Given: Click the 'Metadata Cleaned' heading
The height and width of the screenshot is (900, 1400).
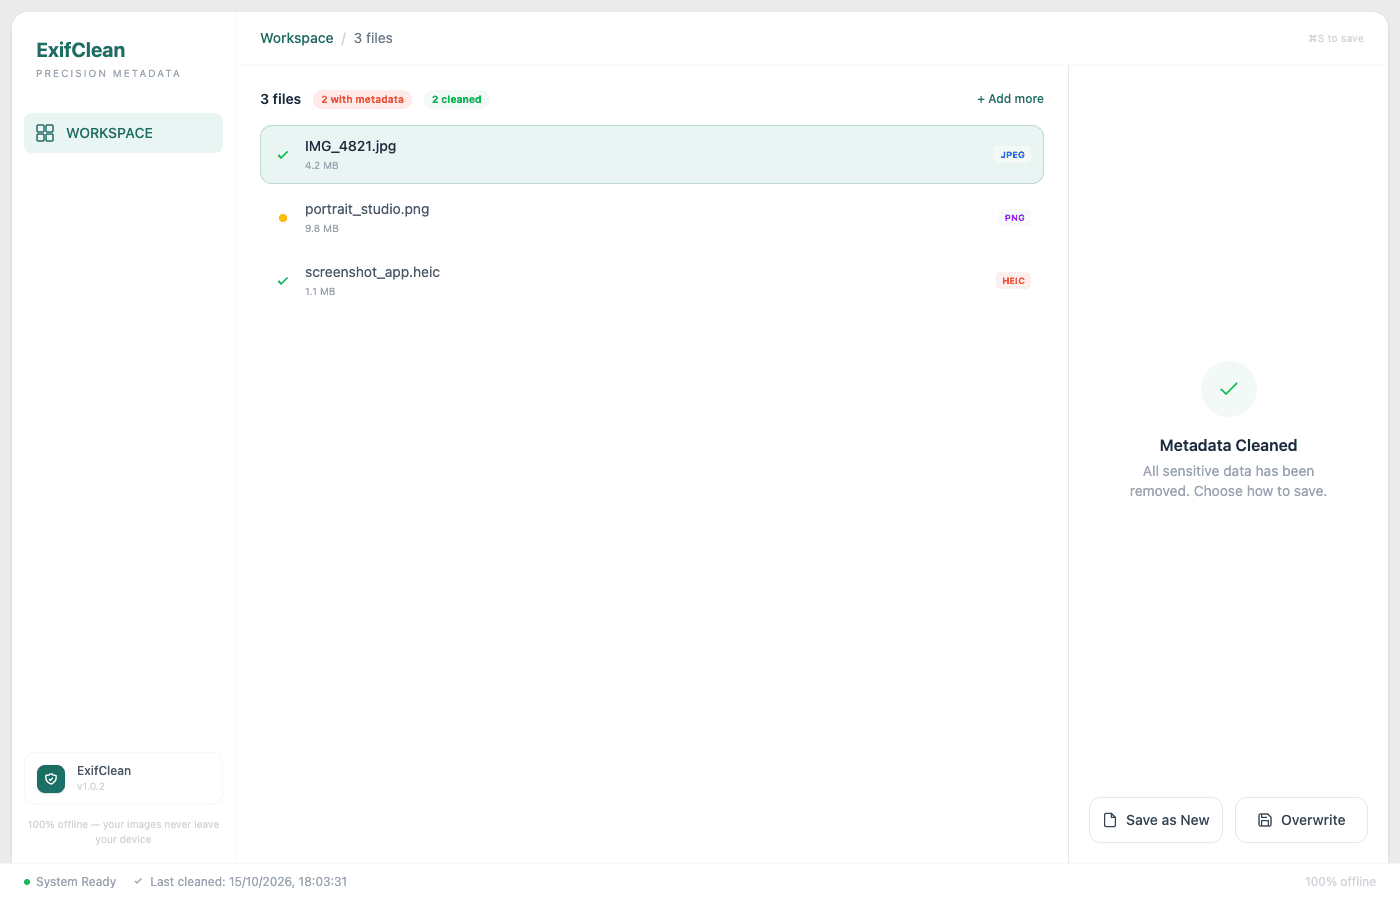Looking at the screenshot, I should (x=1228, y=446).
